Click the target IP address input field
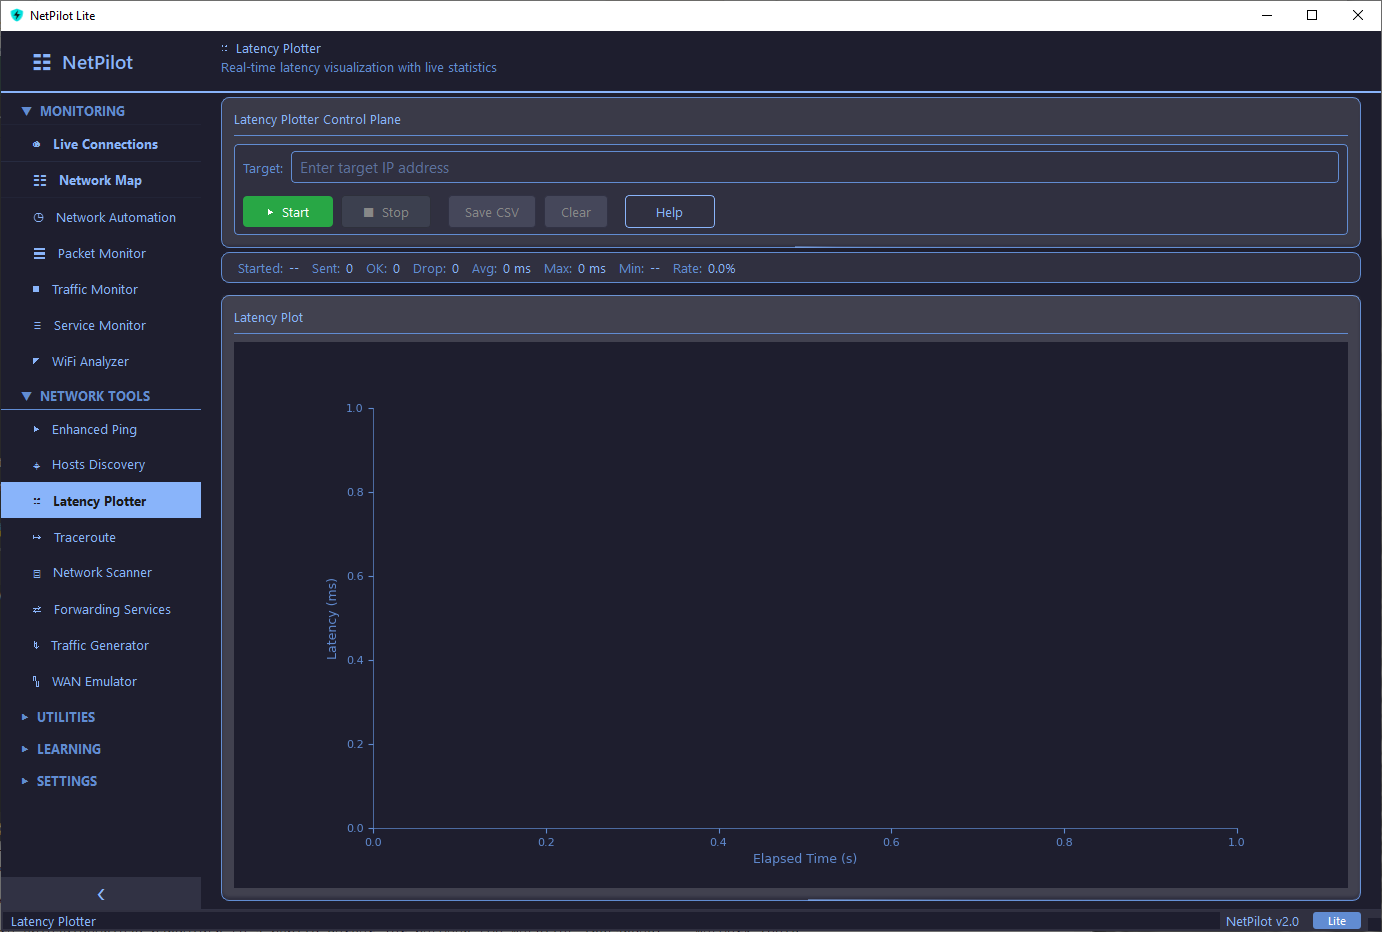Viewport: 1382px width, 932px height. [814, 167]
